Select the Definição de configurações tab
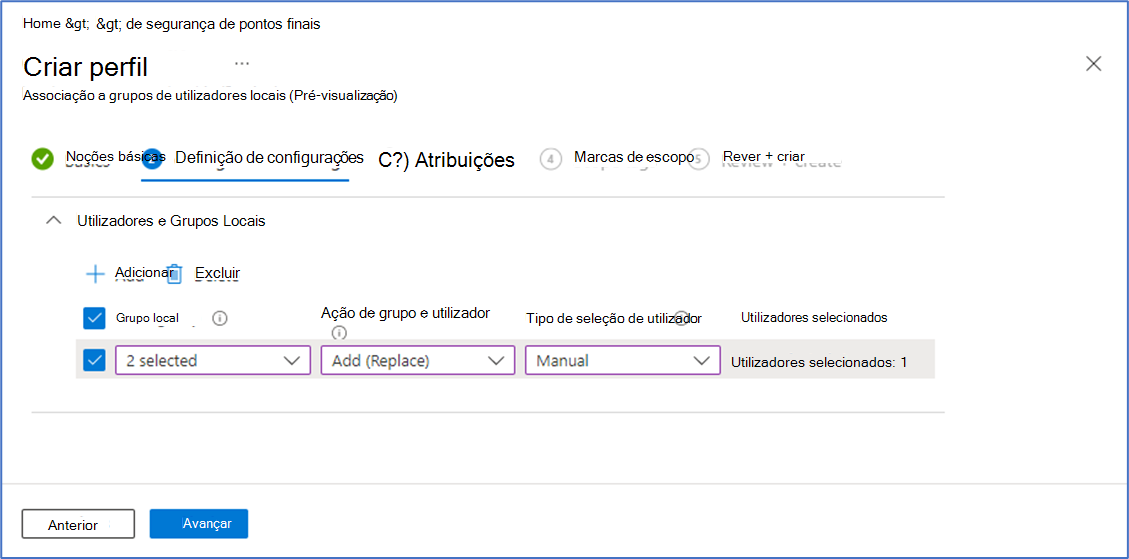 269,157
